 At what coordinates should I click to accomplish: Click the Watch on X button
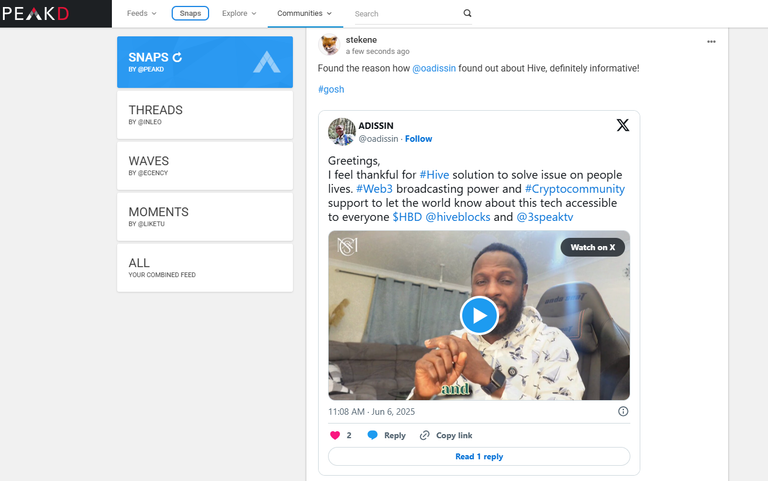(593, 247)
